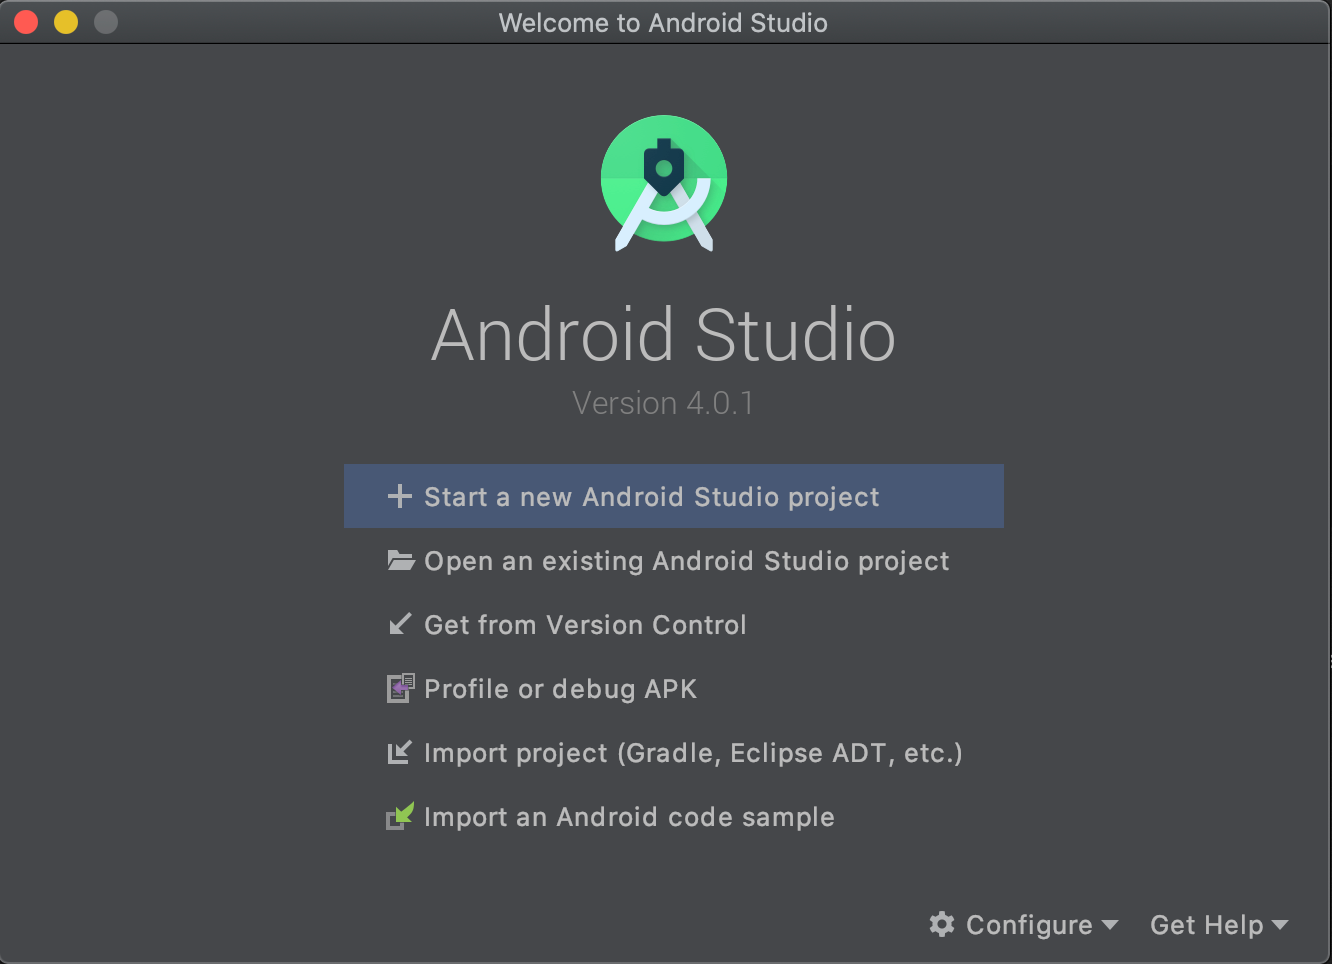Close the Welcome window with red button

(x=26, y=22)
